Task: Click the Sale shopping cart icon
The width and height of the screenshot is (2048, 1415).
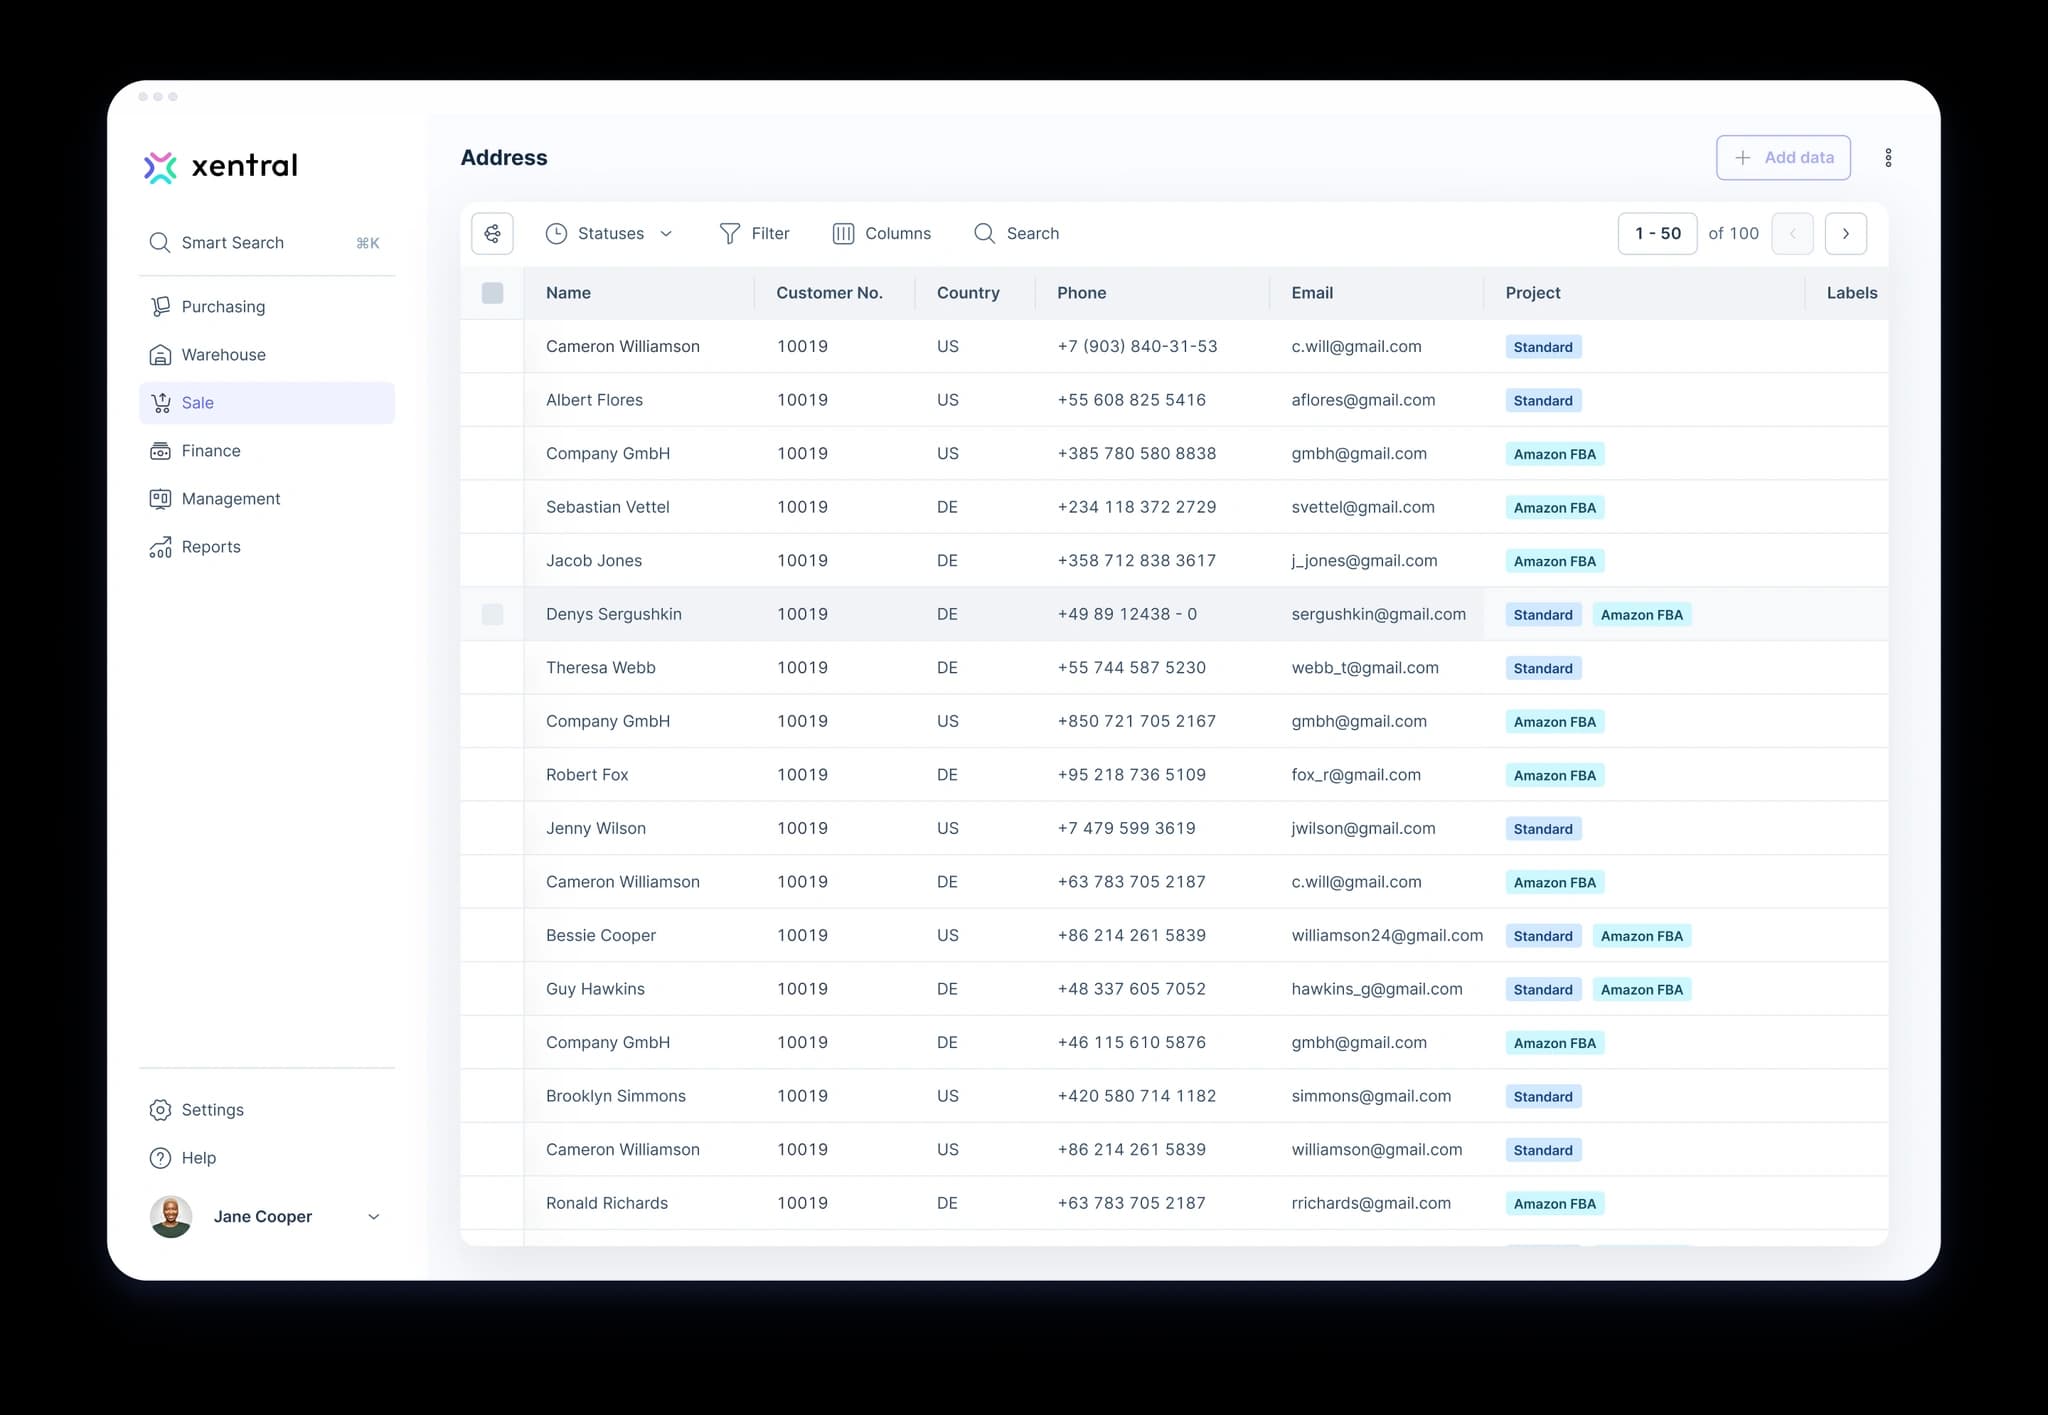Action: [x=160, y=403]
